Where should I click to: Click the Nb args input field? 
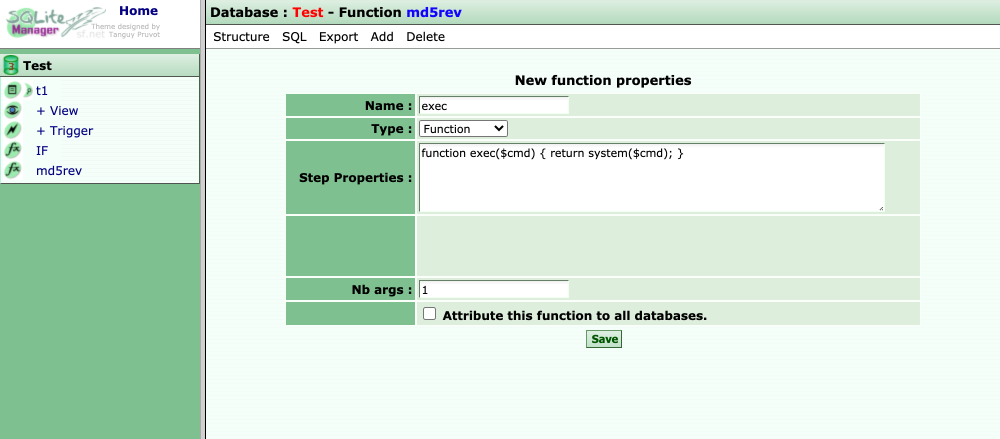pos(494,290)
